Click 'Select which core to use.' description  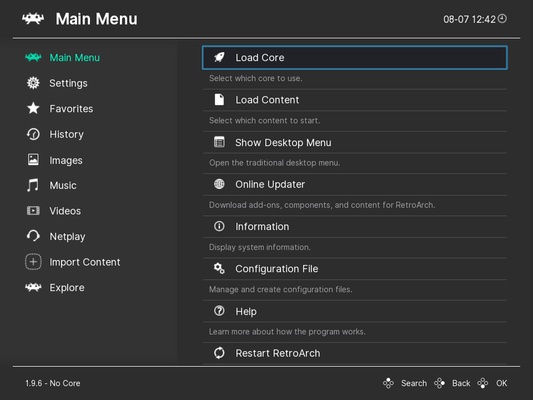coord(256,79)
